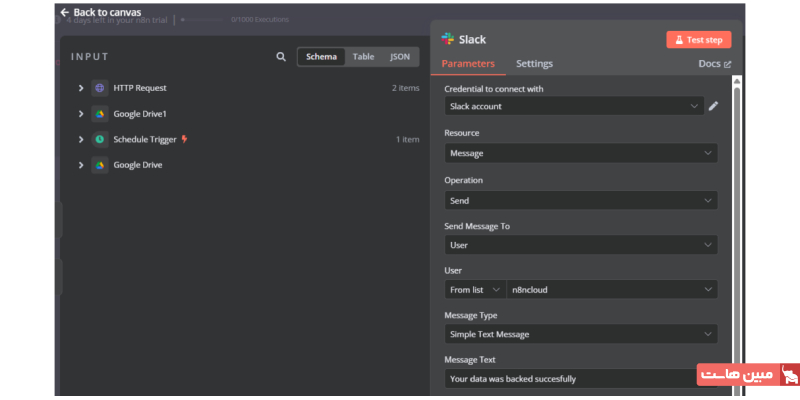
Task: Click the Slack logo icon
Action: tap(448, 40)
